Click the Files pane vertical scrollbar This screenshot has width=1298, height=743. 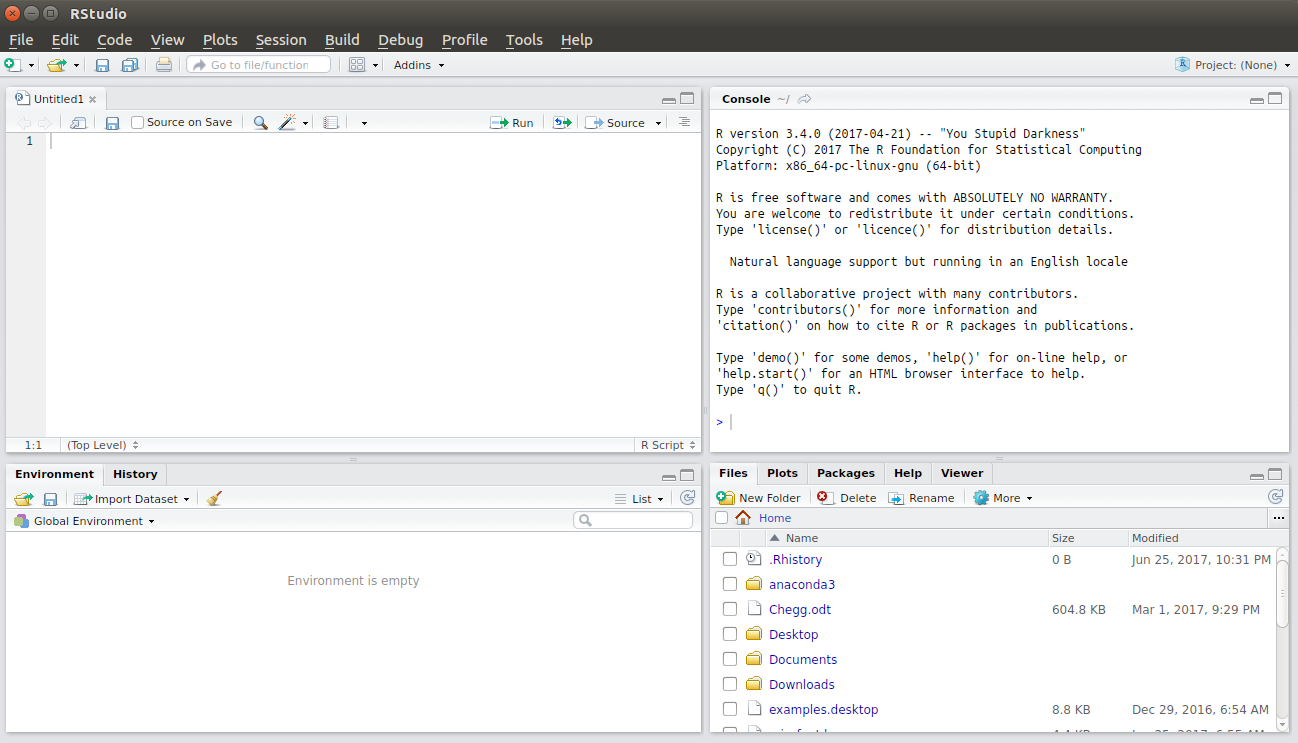click(x=1282, y=593)
